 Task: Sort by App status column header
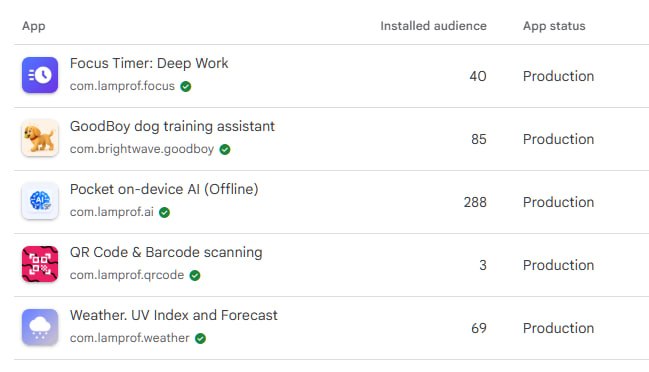click(x=554, y=26)
